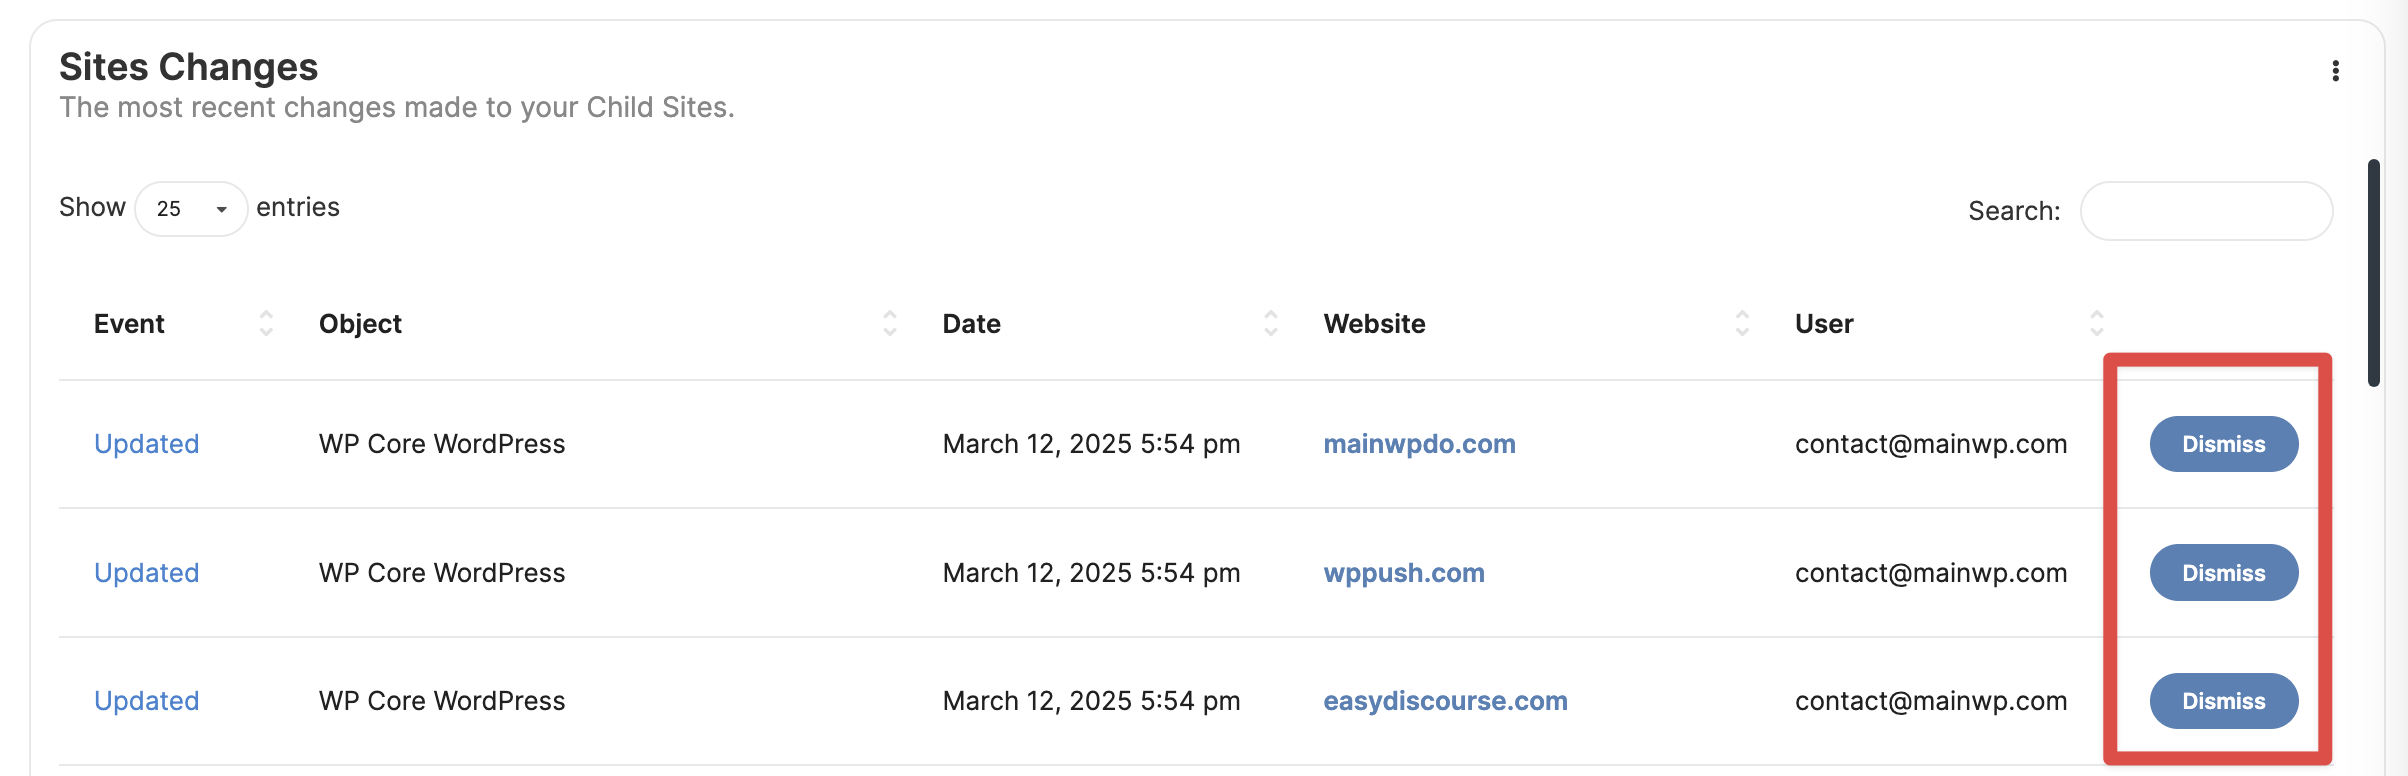Click the Updated event link for mainwpdo.com
This screenshot has height=776, width=2408.
pyautogui.click(x=147, y=444)
